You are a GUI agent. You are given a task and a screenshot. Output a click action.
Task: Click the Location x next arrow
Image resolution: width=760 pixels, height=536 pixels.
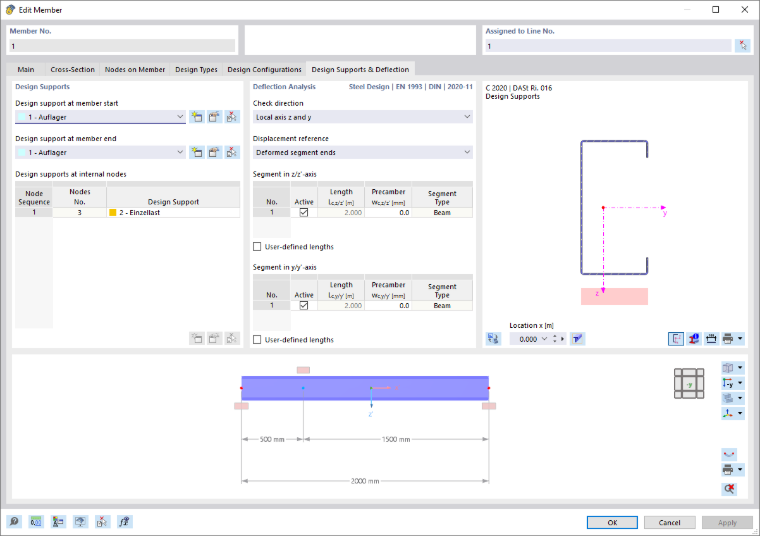(x=562, y=339)
